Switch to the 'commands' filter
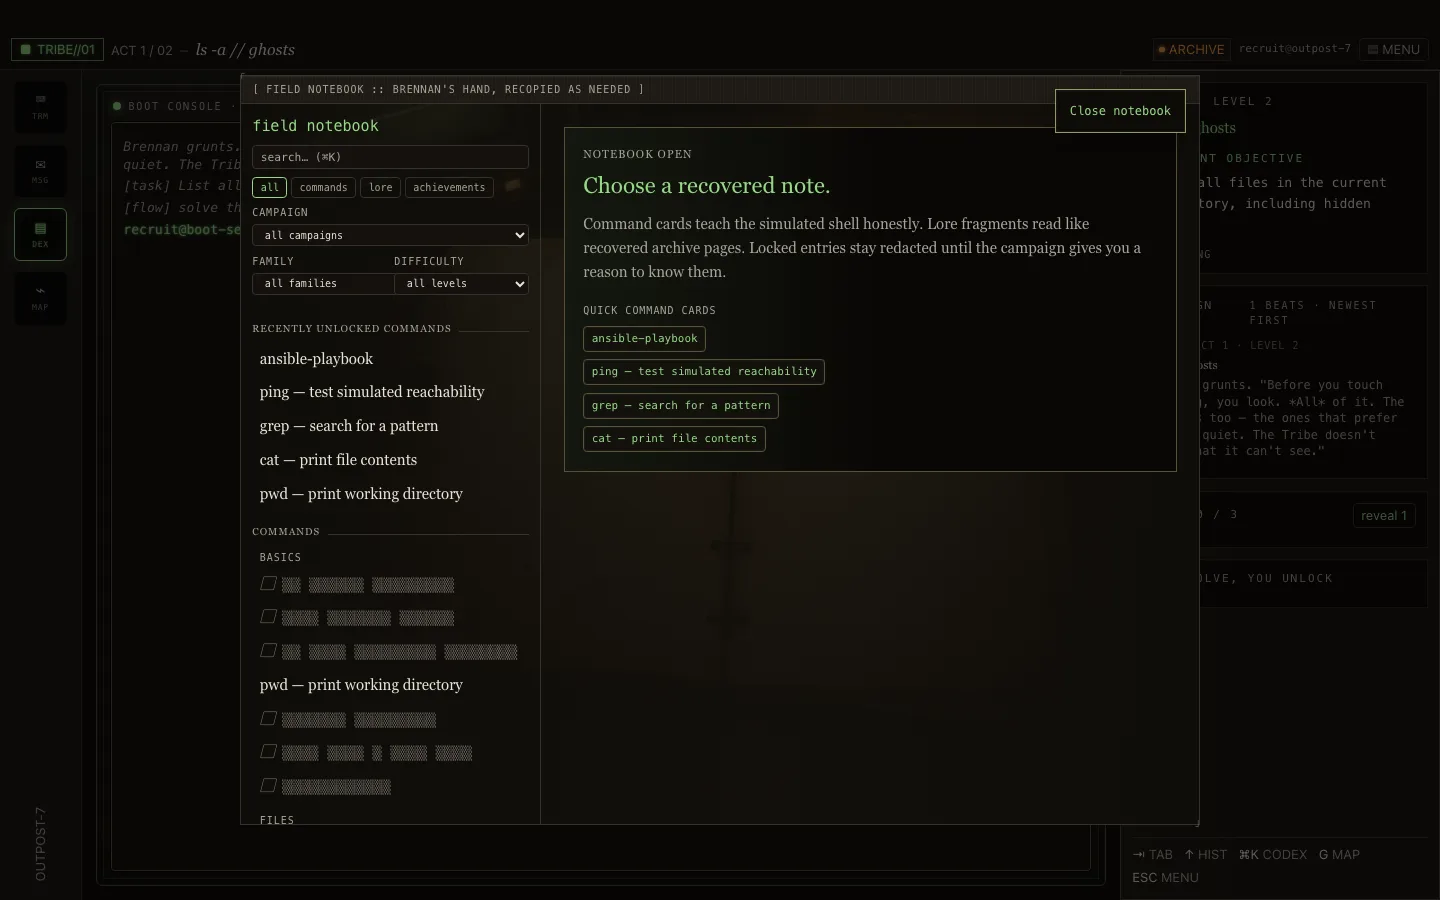The image size is (1440, 900). [324, 187]
